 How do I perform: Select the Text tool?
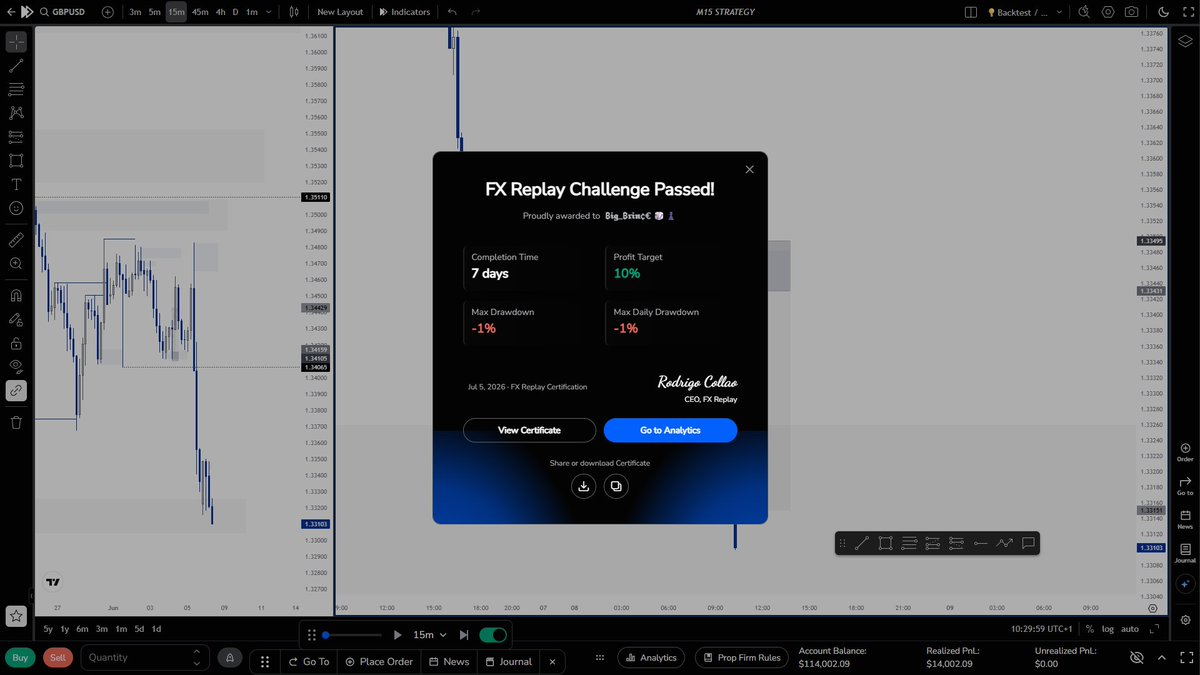(16, 185)
